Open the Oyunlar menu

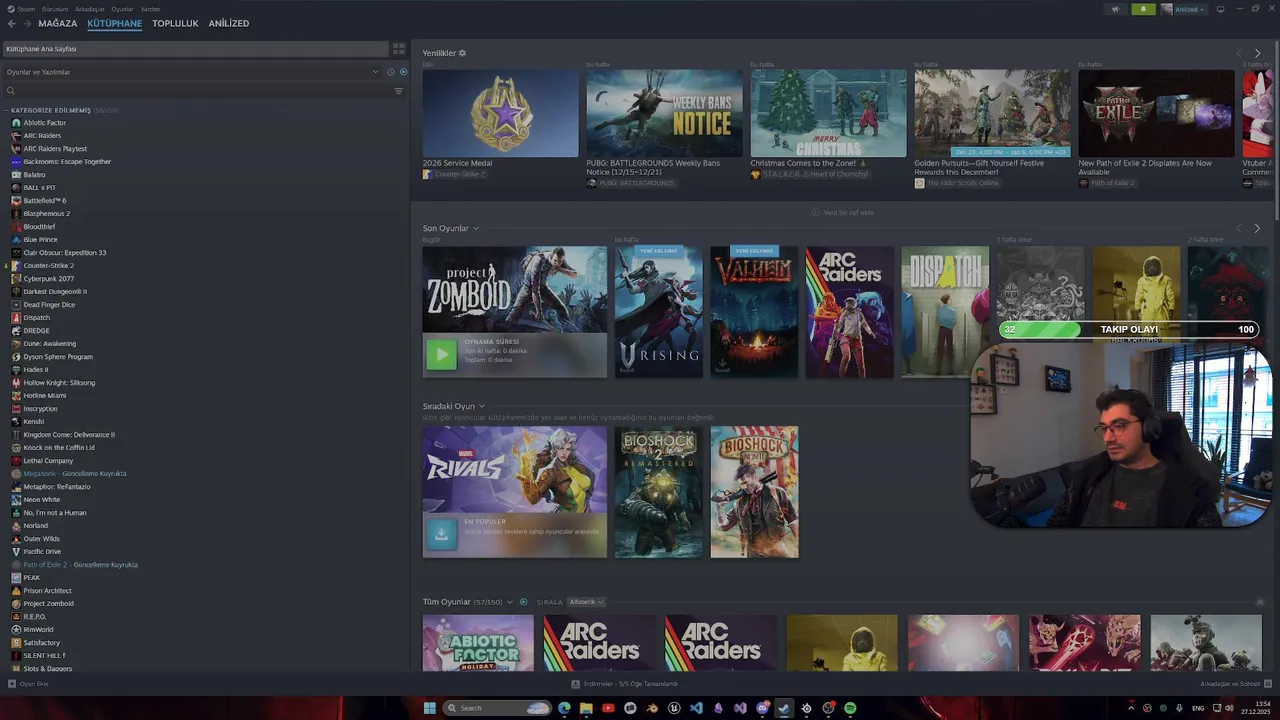(122, 8)
